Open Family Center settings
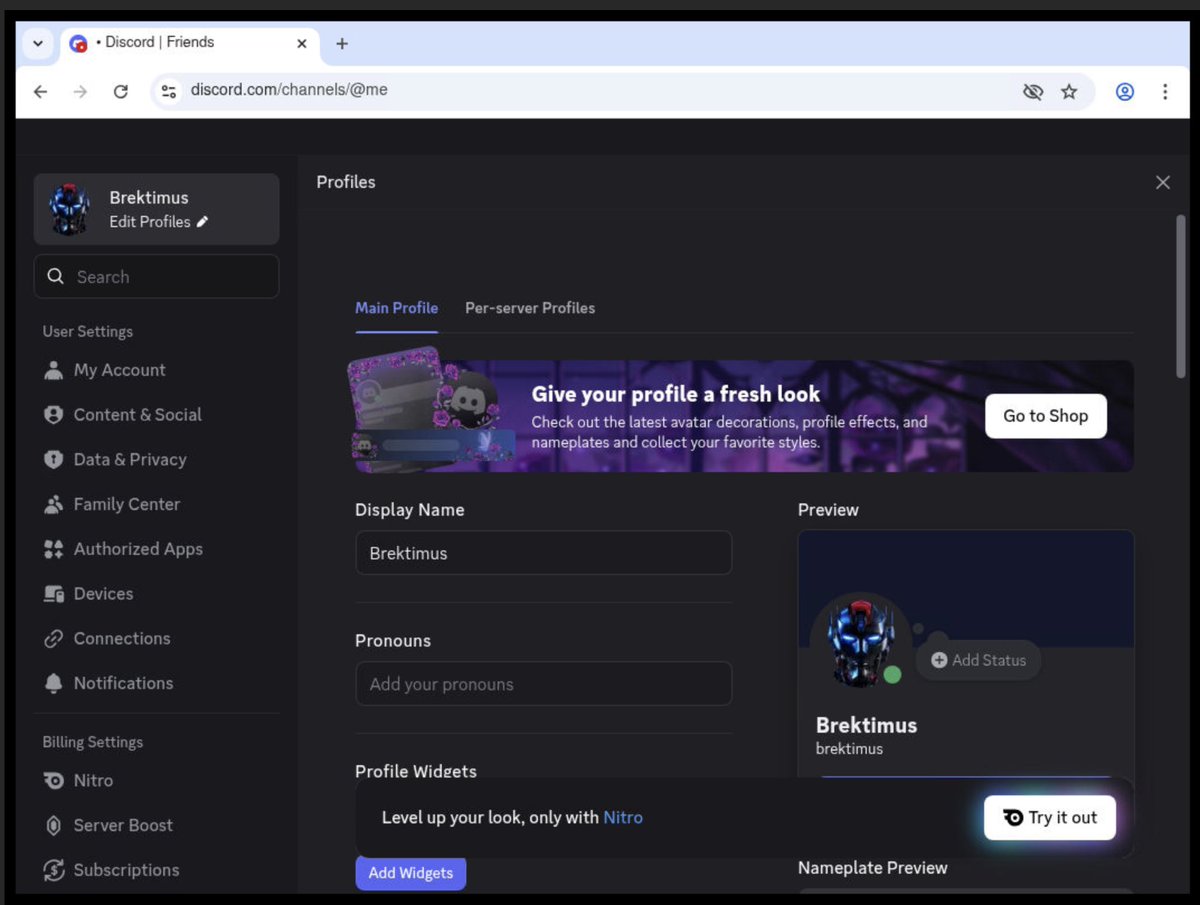This screenshot has width=1200, height=905. click(x=156, y=504)
